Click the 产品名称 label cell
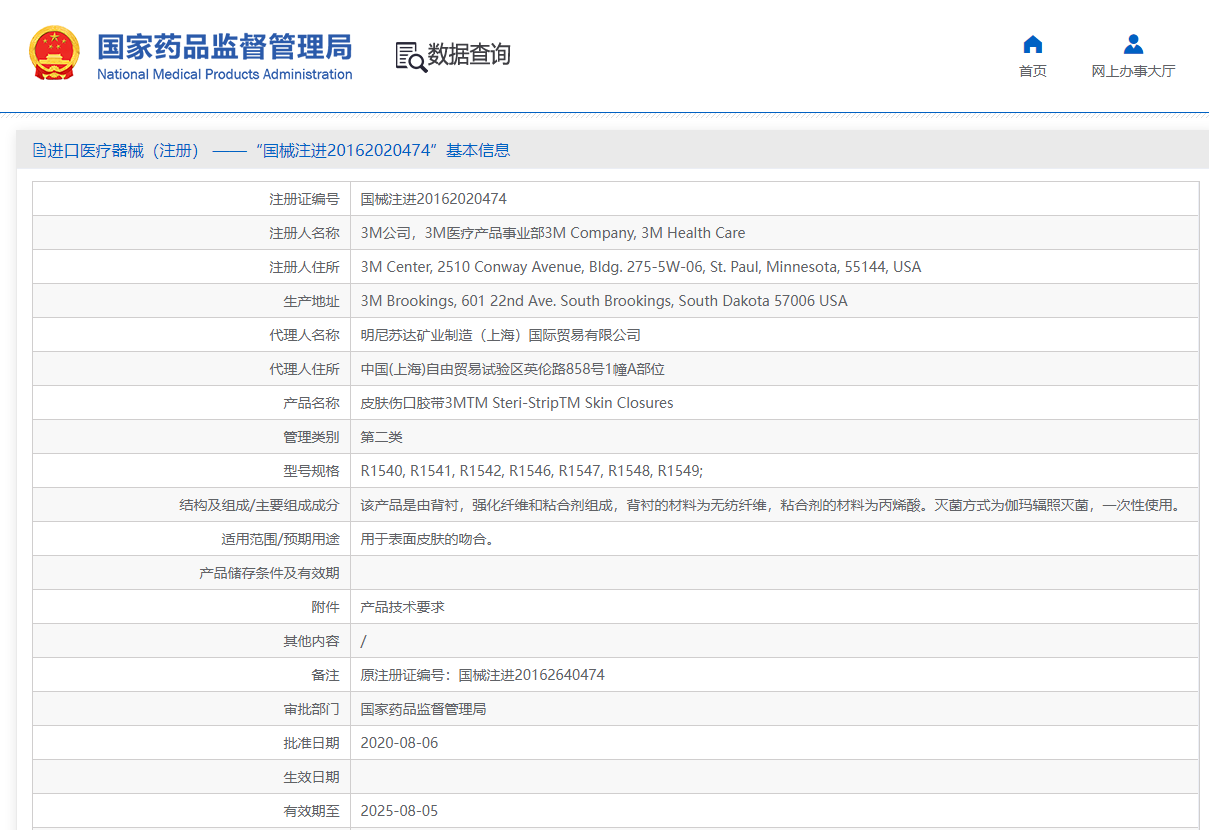Screen dimensions: 1209x830 point(192,403)
